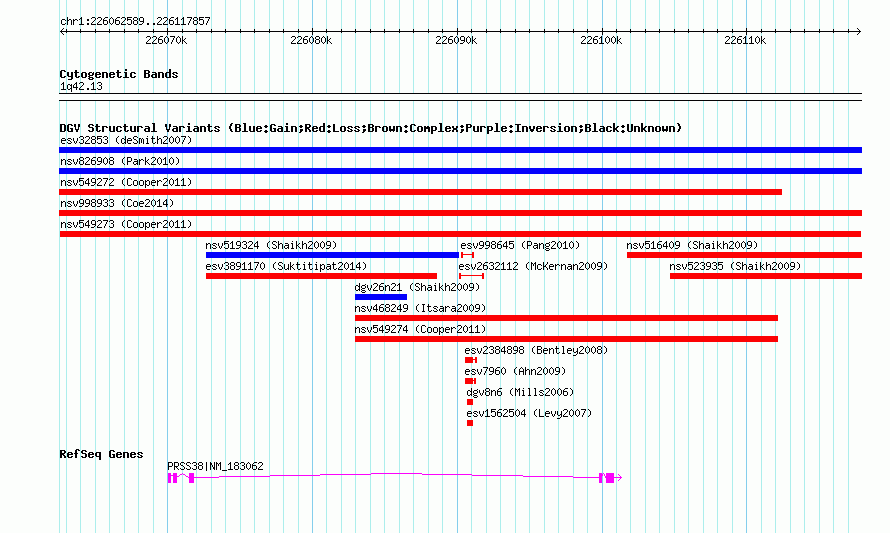The image size is (890, 533).
Task: Select the red nsv468249 loss bar
Action: click(x=566, y=318)
